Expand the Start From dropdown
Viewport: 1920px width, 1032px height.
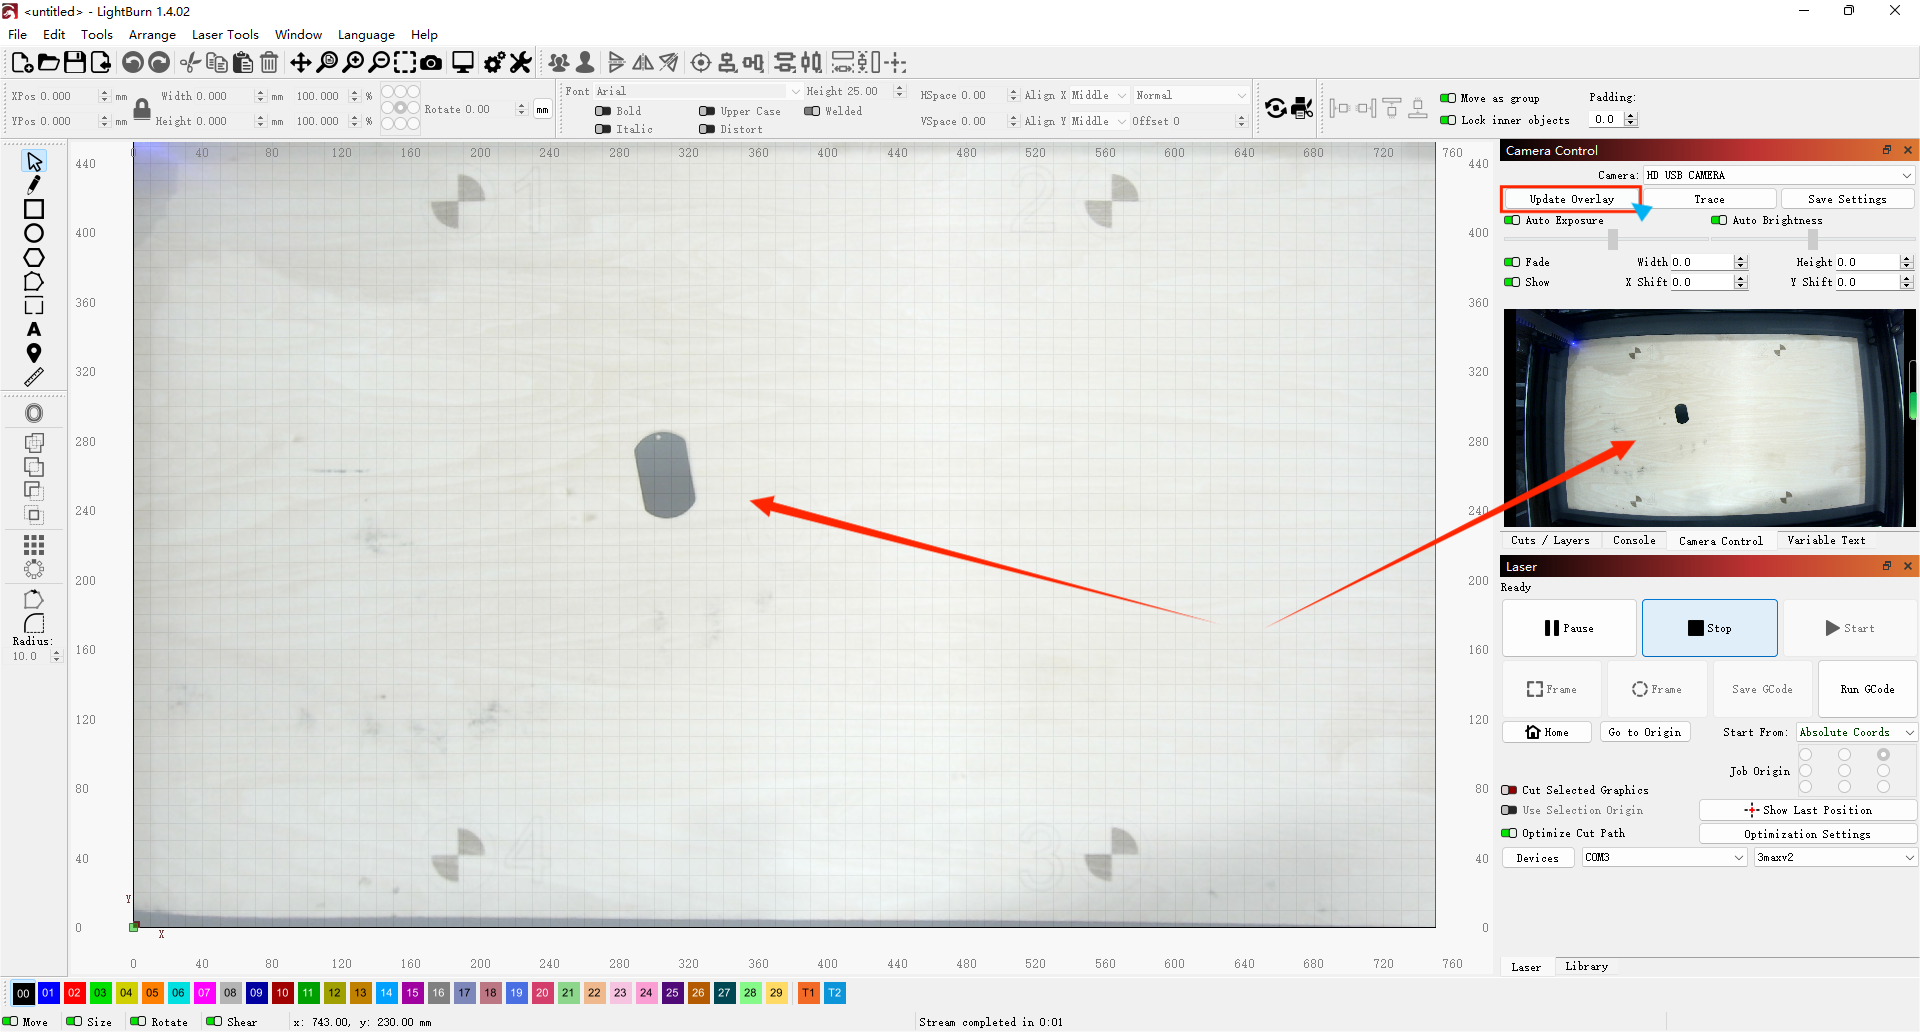(1856, 732)
